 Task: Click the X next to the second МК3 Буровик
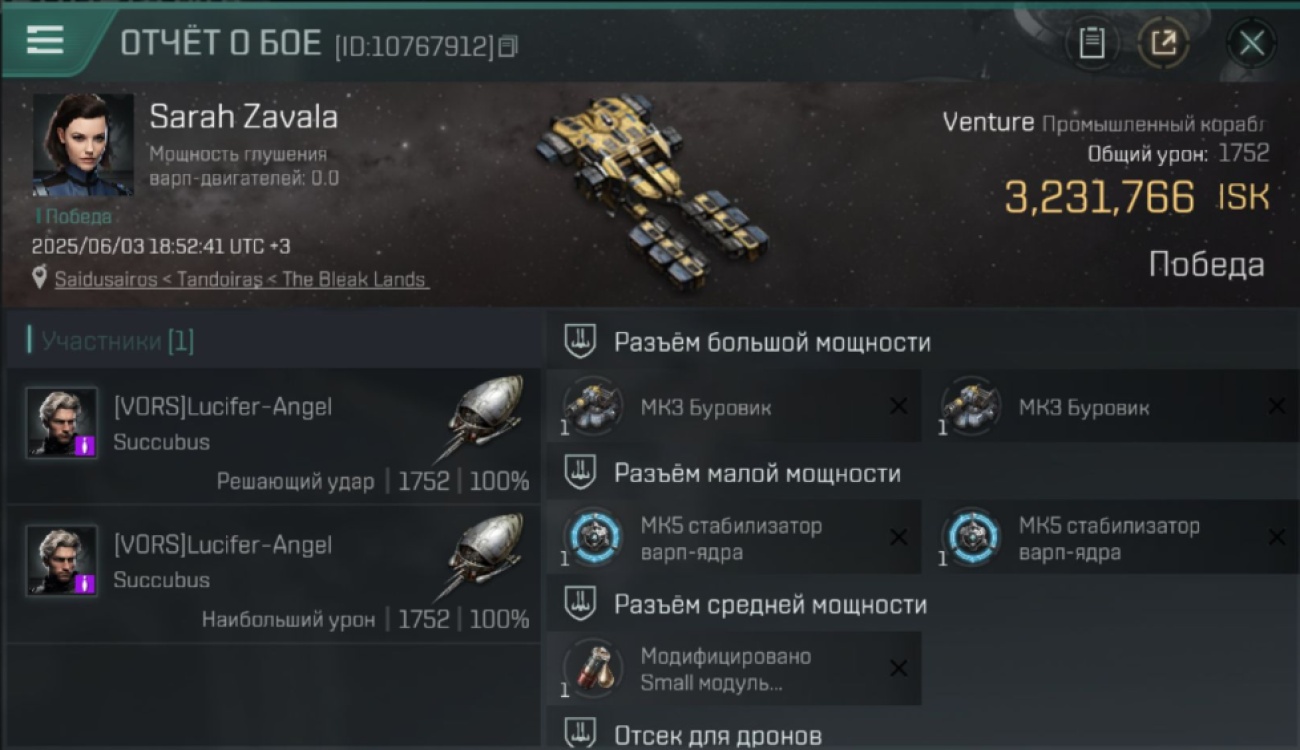coord(1277,406)
